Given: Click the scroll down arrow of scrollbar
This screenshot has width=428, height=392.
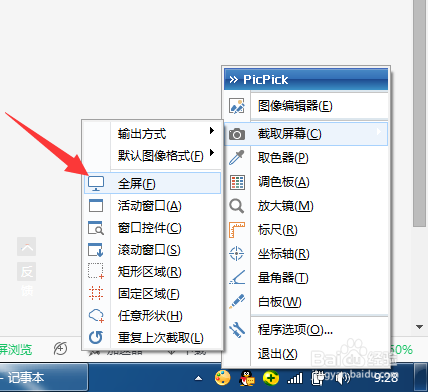Looking at the screenshot, I should [x=420, y=327].
